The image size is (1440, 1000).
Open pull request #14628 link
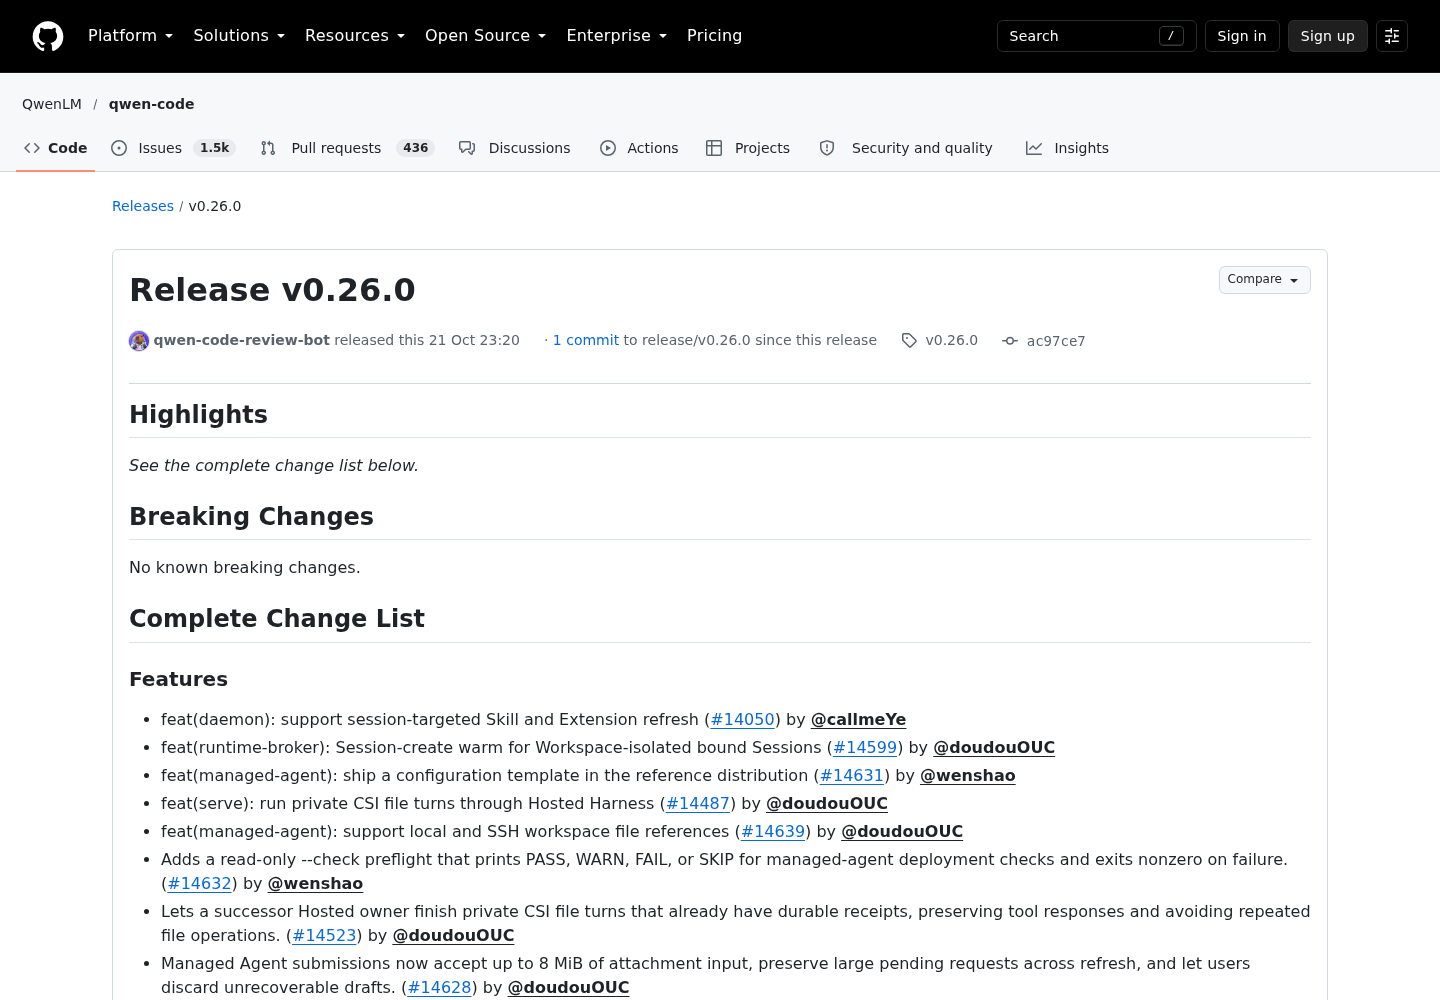click(x=440, y=988)
